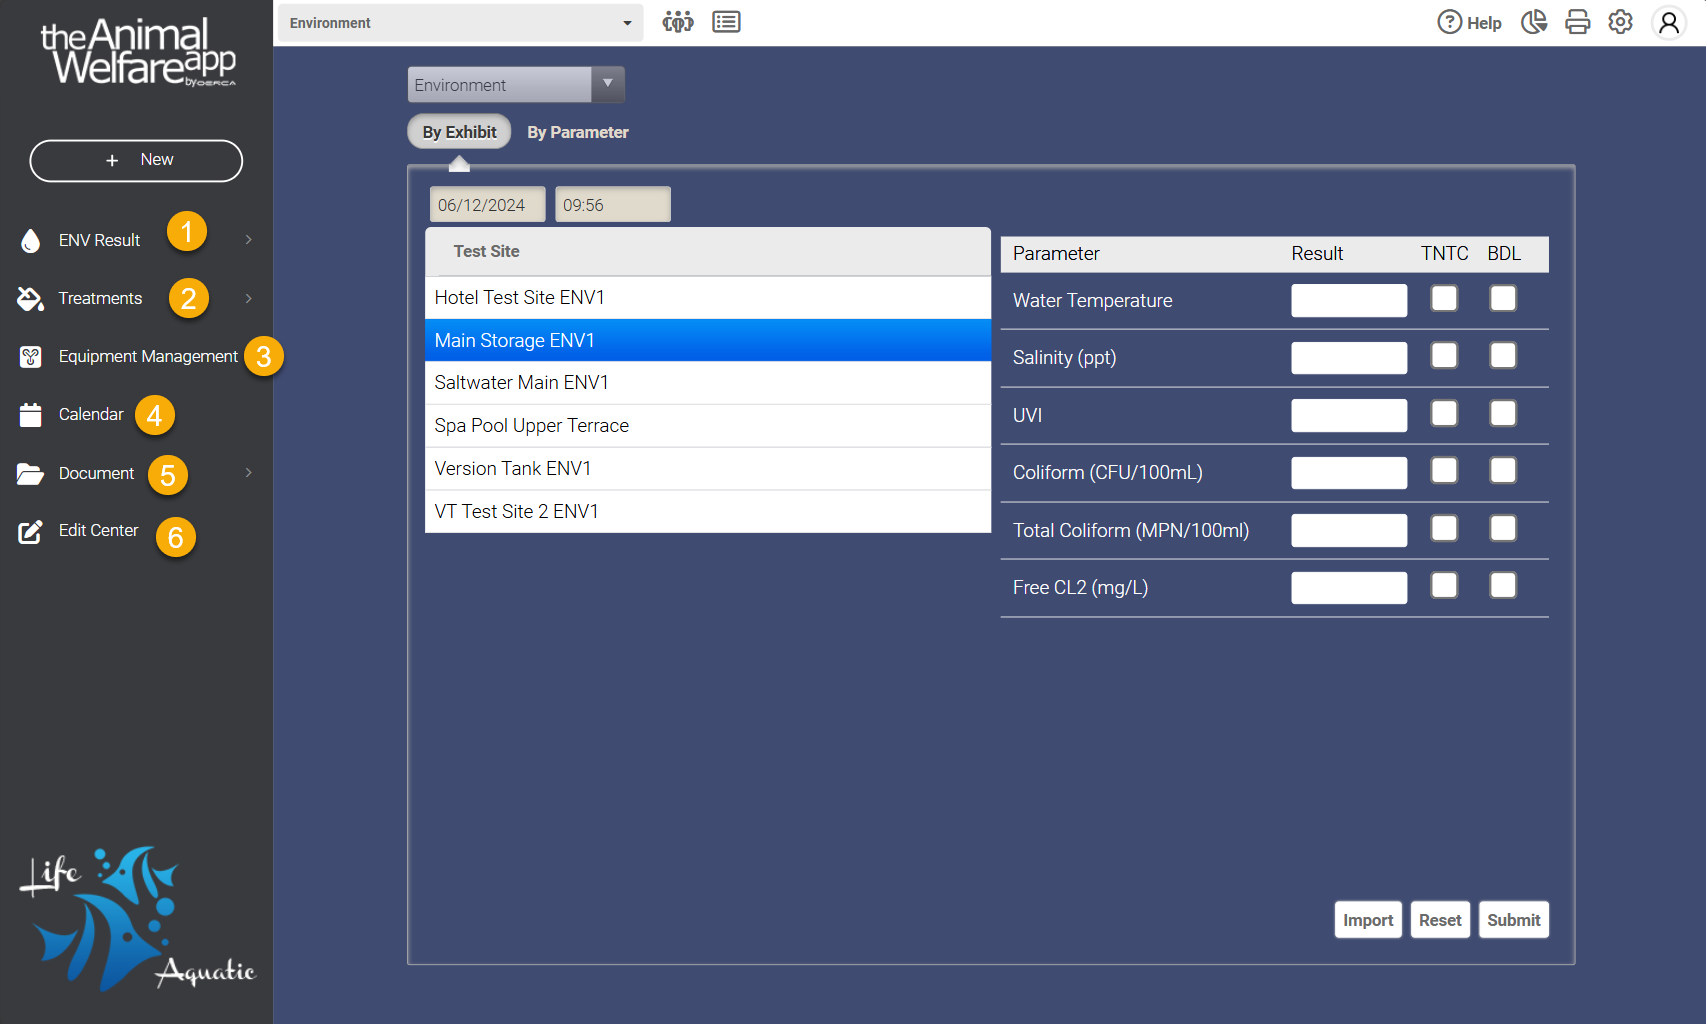Open the pie chart reports icon
Screen dimensions: 1706x1024
pyautogui.click(x=1533, y=22)
